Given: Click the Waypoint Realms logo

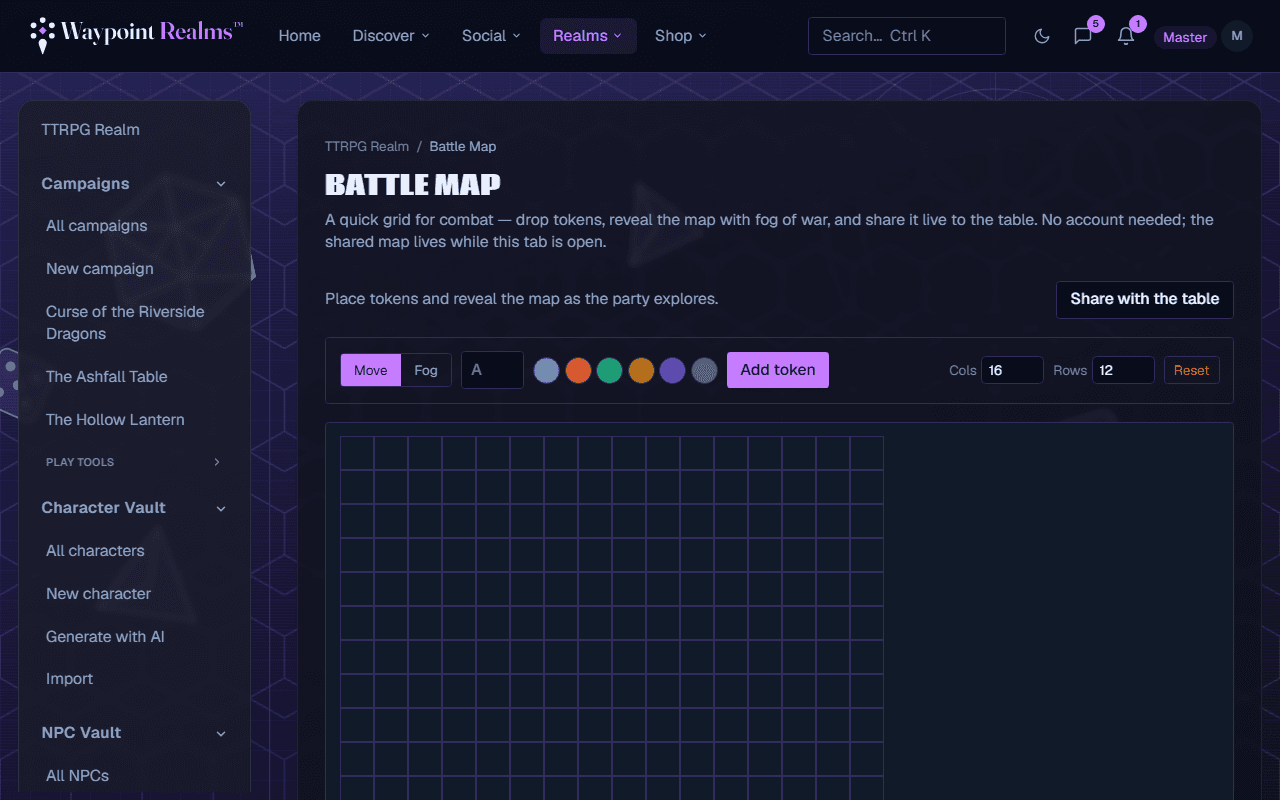Looking at the screenshot, I should pyautogui.click(x=136, y=35).
